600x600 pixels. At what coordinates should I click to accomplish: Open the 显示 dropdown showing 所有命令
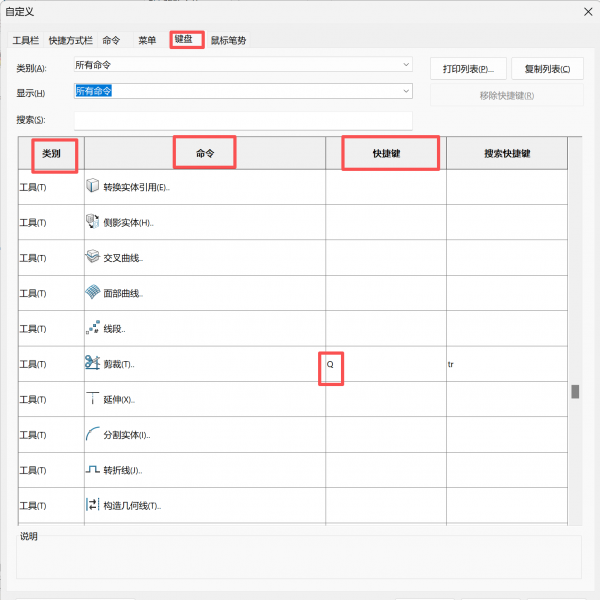pyautogui.click(x=243, y=91)
